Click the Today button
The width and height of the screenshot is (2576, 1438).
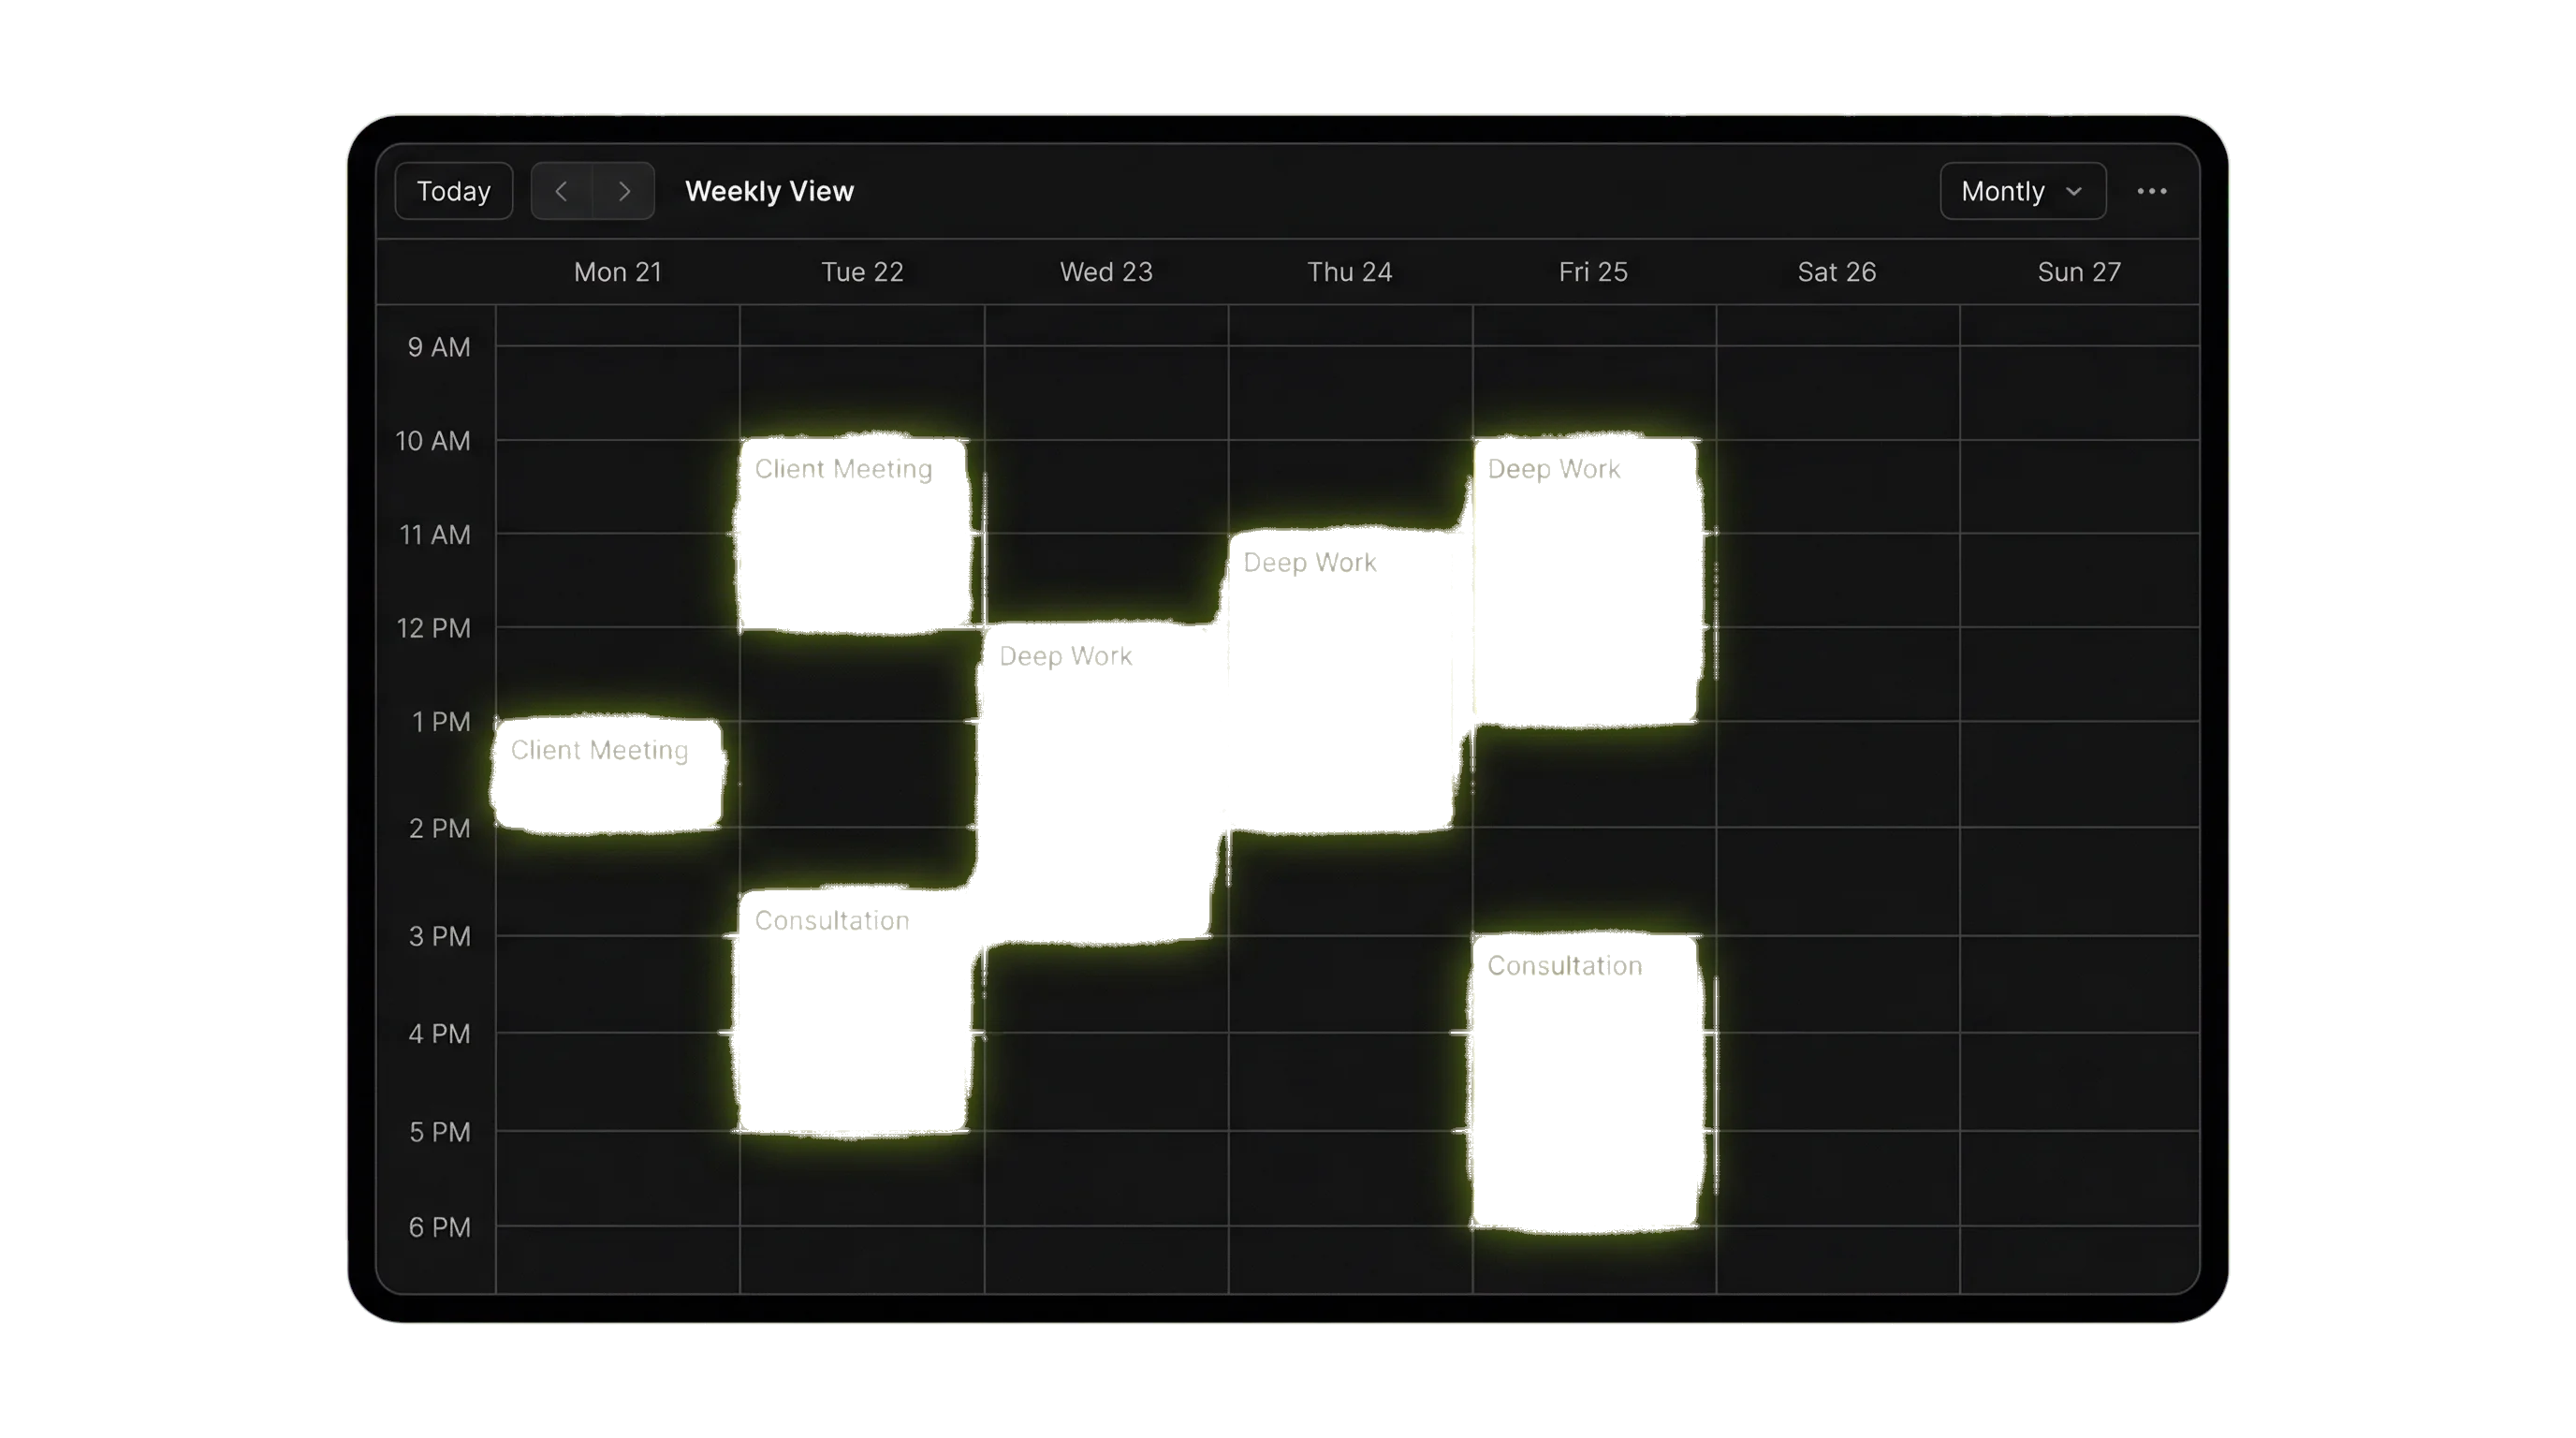coord(453,191)
